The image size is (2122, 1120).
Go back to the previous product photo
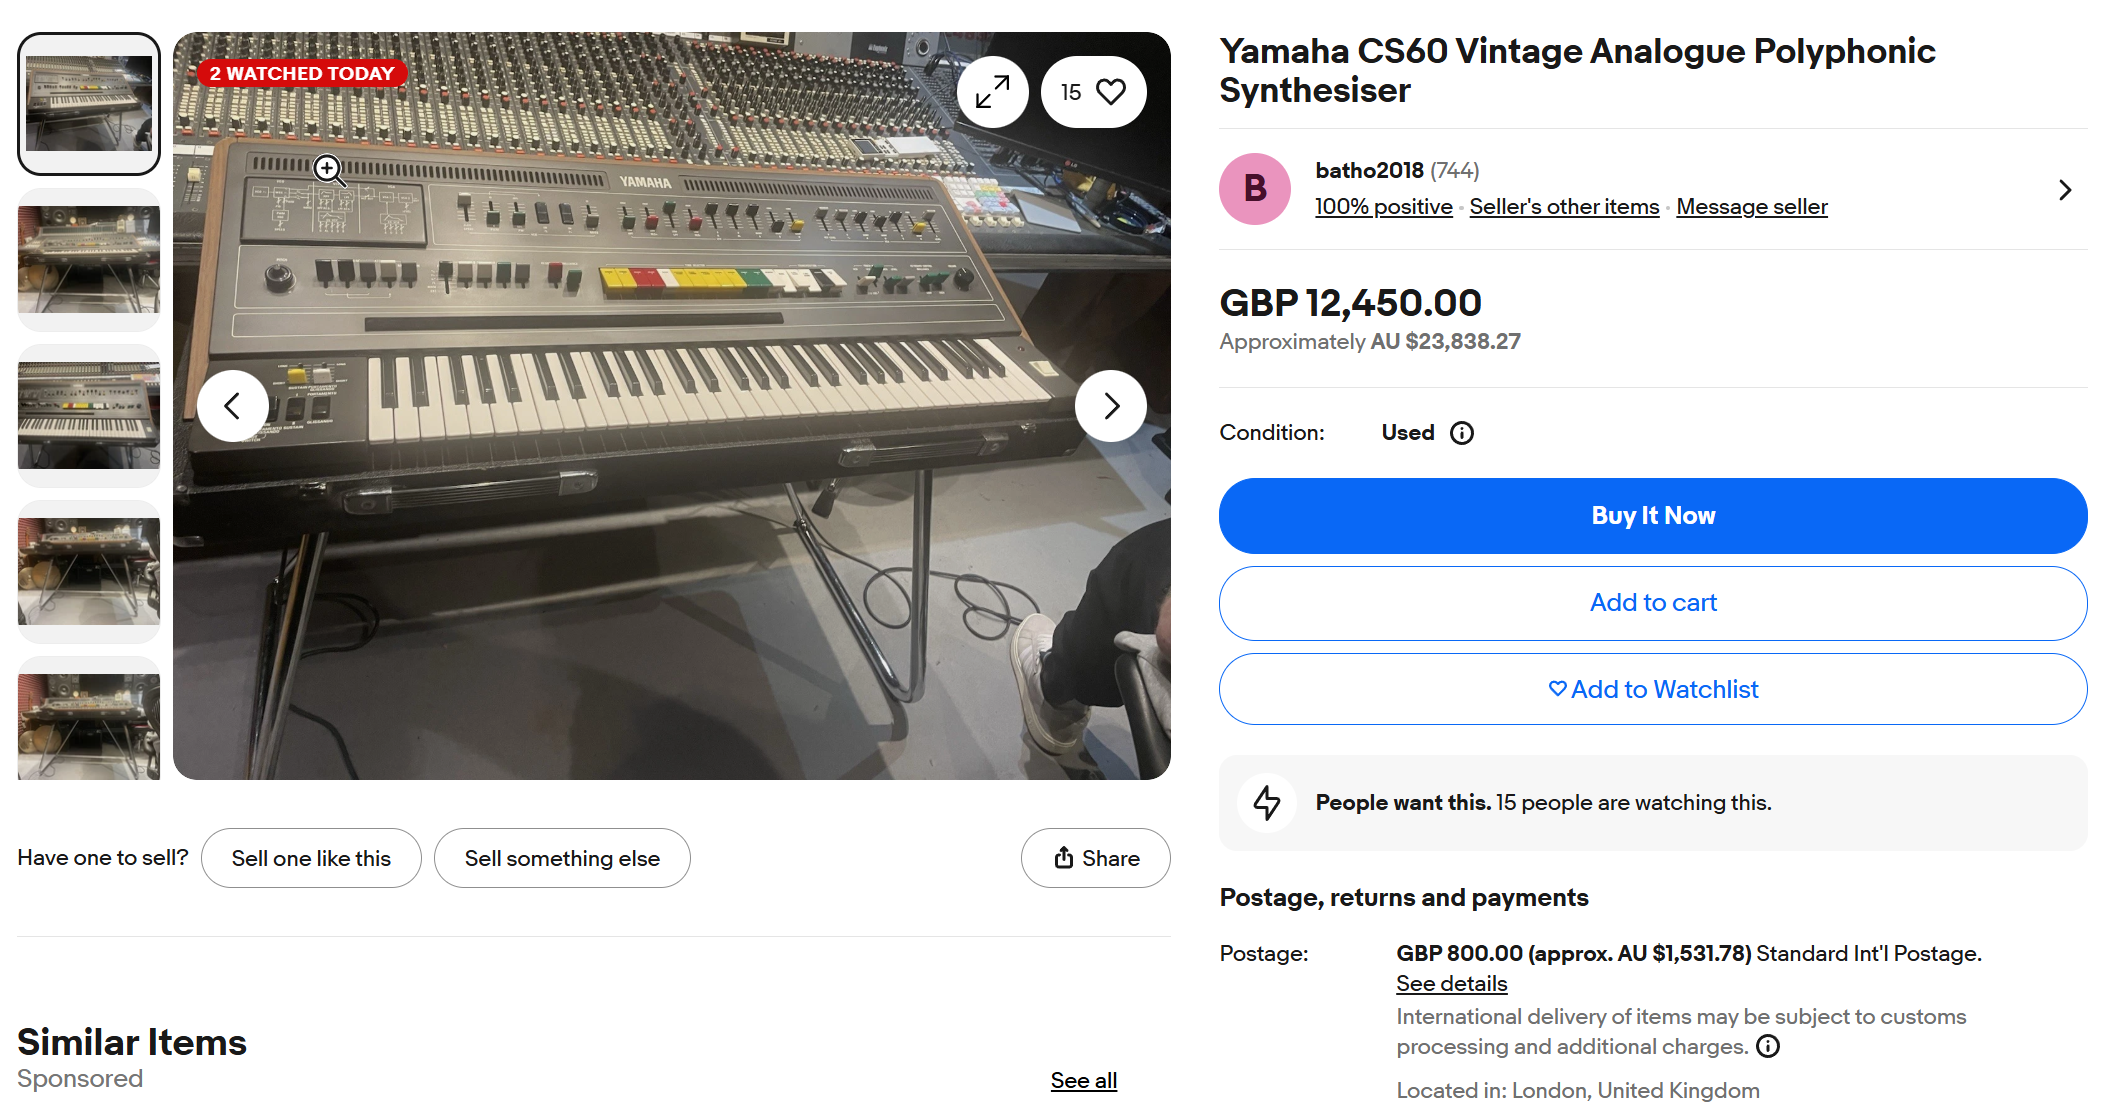tap(233, 406)
